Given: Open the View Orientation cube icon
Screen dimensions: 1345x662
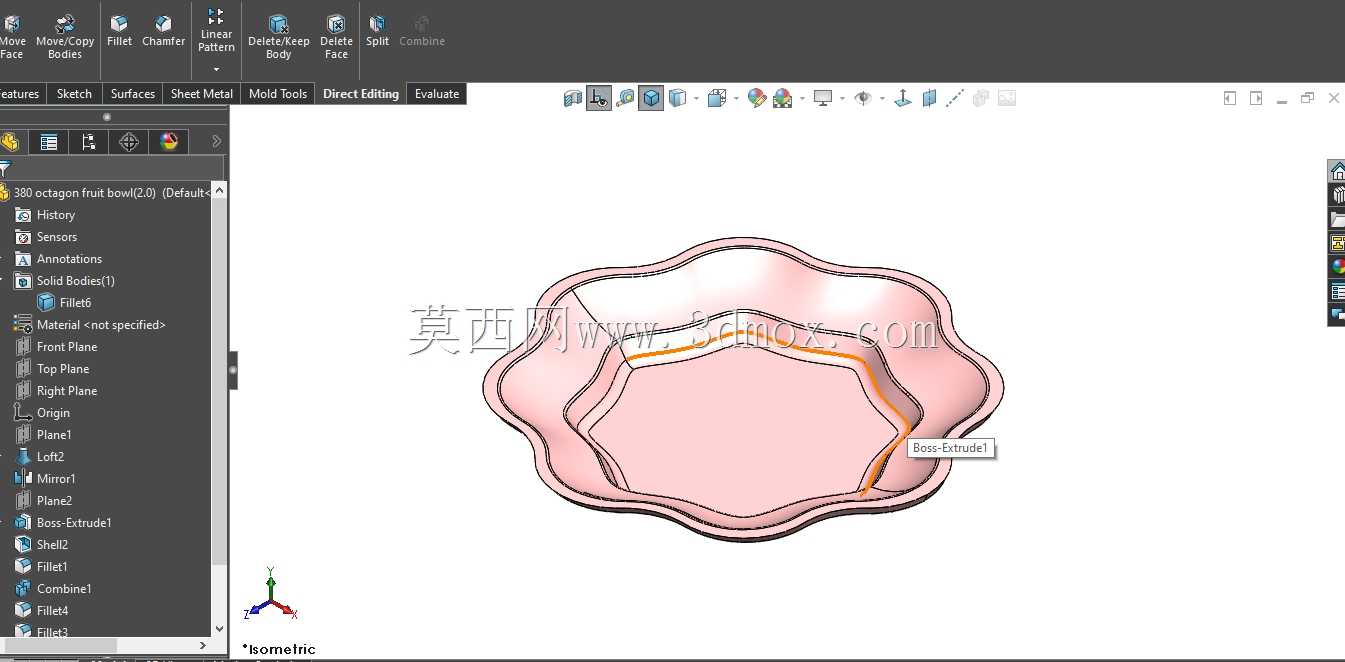Looking at the screenshot, I should coord(717,98).
